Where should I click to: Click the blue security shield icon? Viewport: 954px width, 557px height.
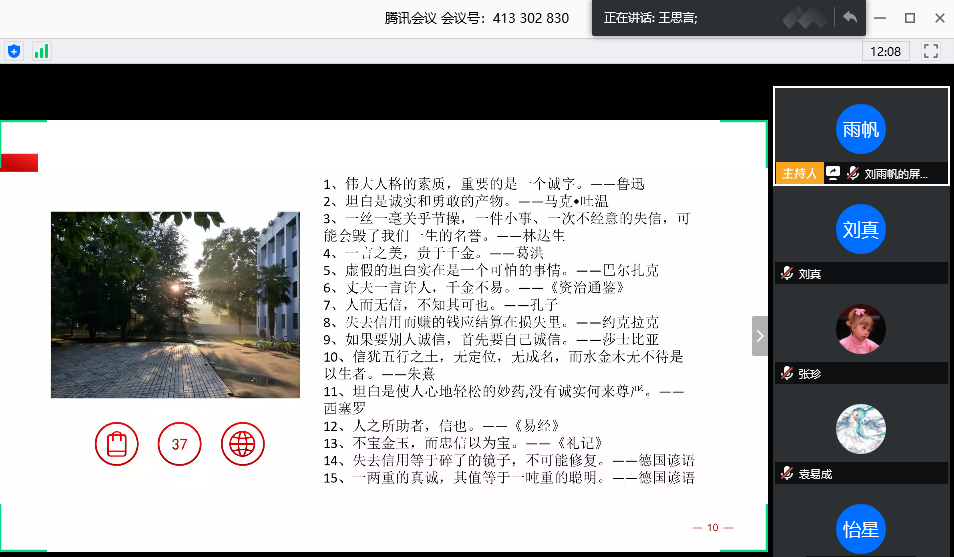(14, 50)
